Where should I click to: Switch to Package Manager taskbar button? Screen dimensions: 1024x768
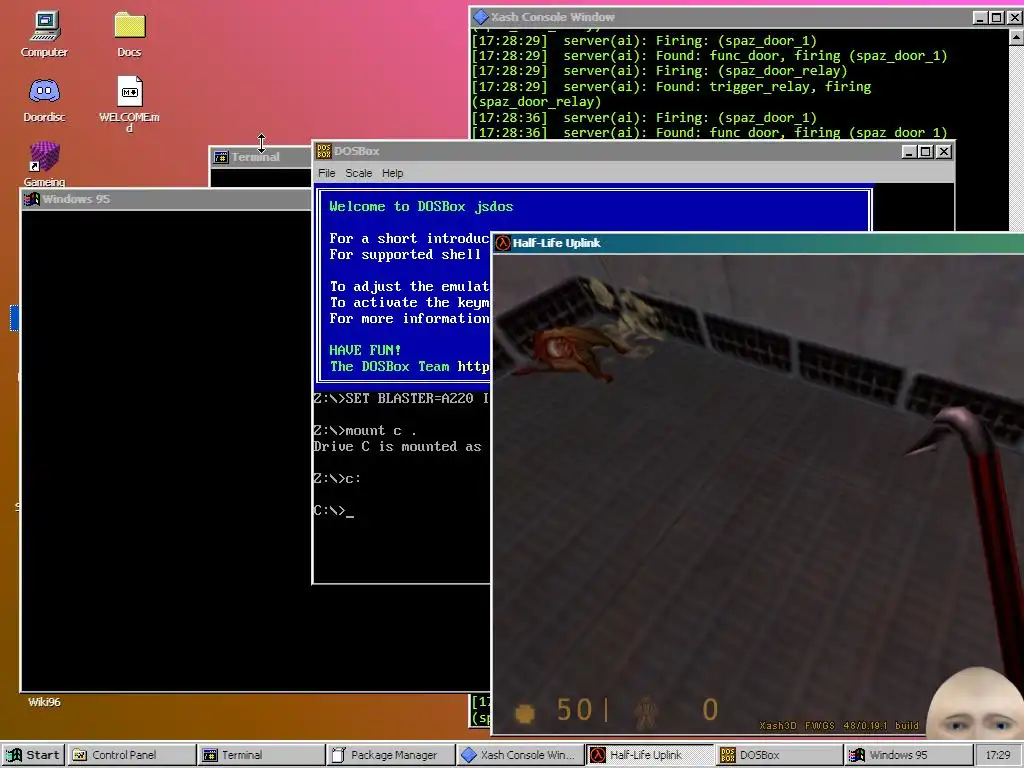click(x=391, y=755)
